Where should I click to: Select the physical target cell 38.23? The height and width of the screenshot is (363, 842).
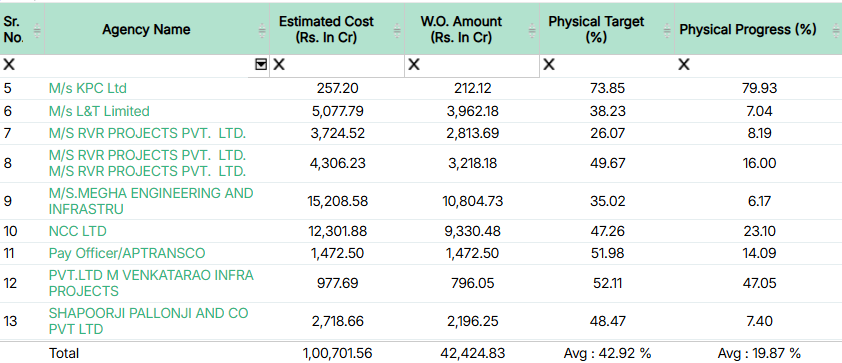coord(607,111)
